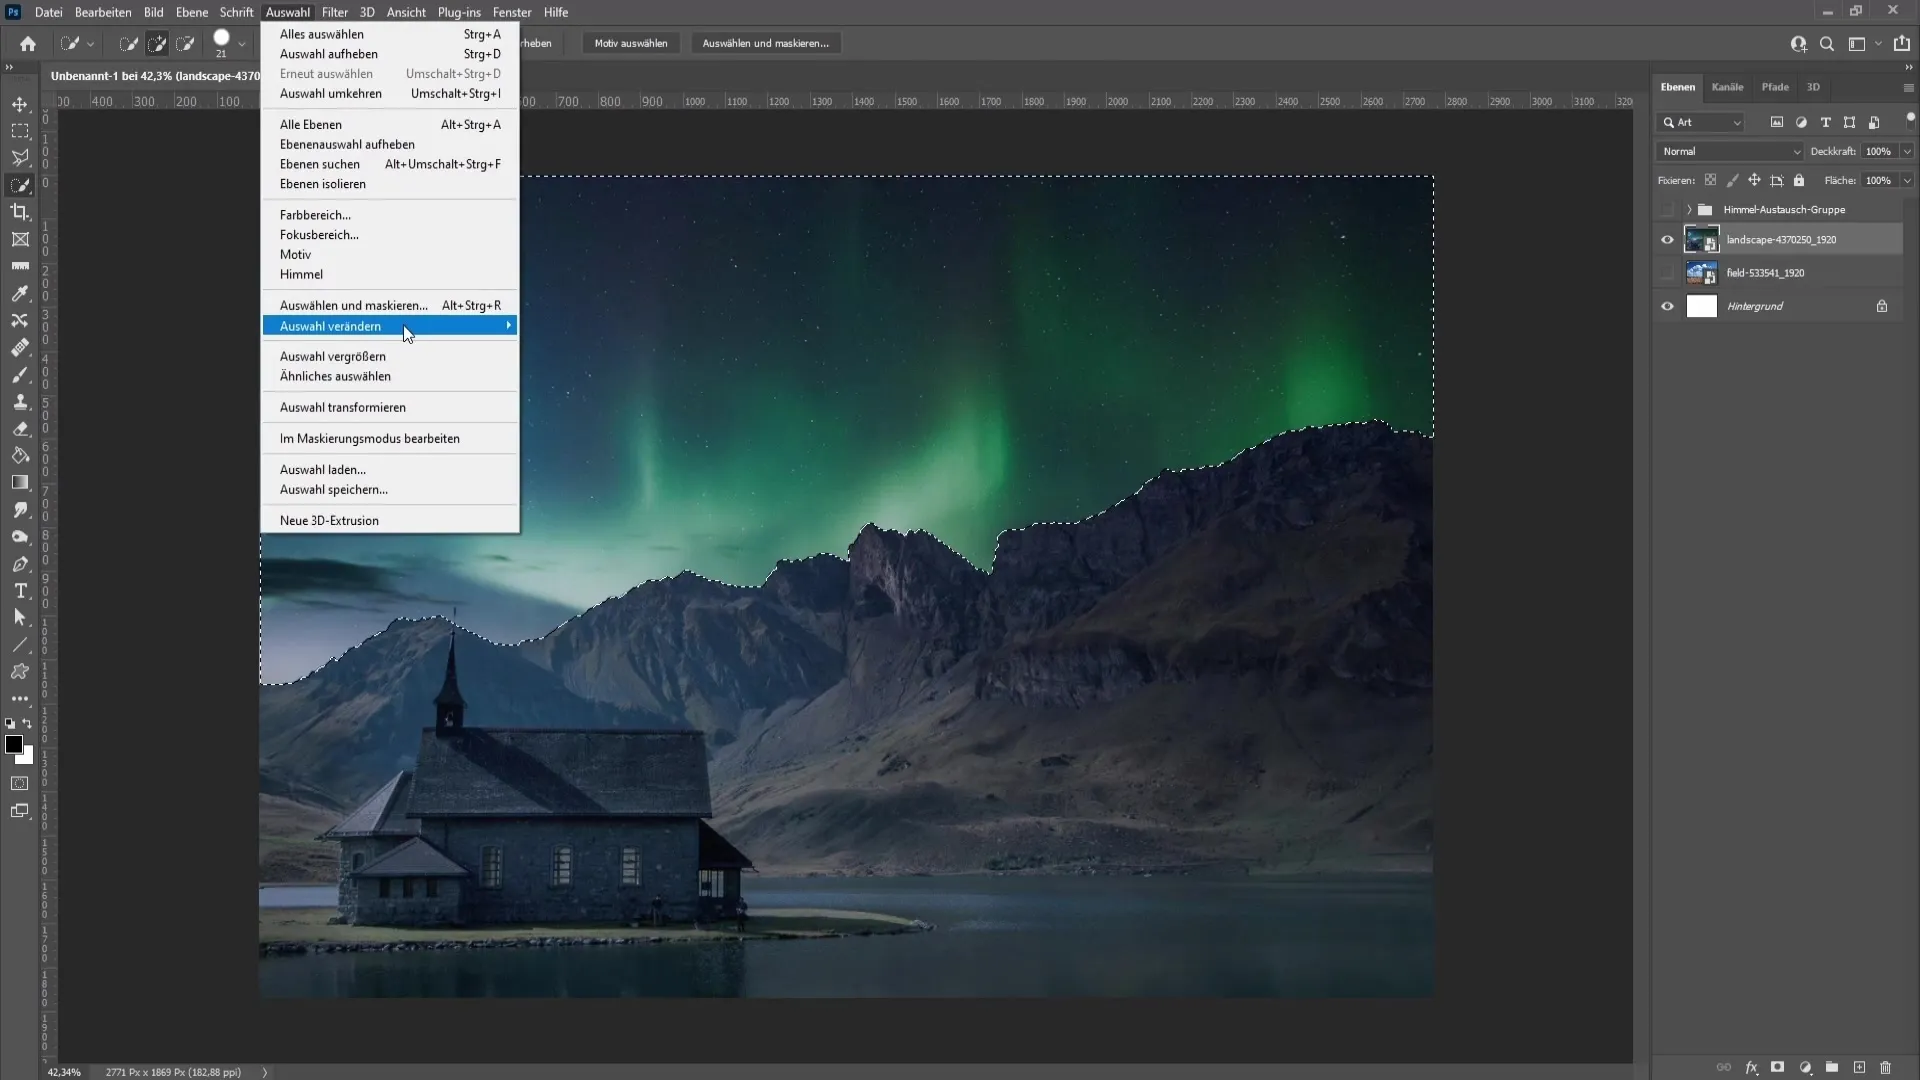The width and height of the screenshot is (1920, 1080).
Task: Hide the Hintergrund layer
Action: point(1667,306)
